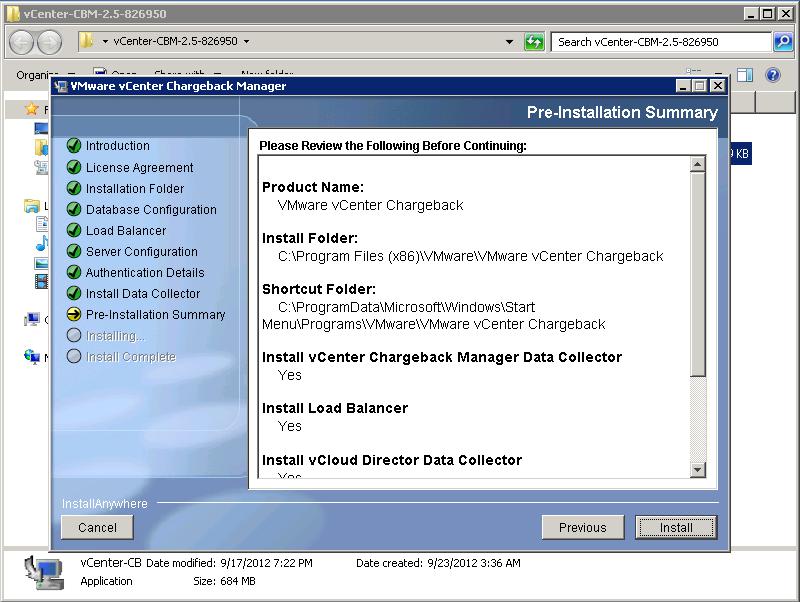Screen dimensions: 800x602
Task: Open Explorer help with the blue question mark
Action: pyautogui.click(x=773, y=76)
